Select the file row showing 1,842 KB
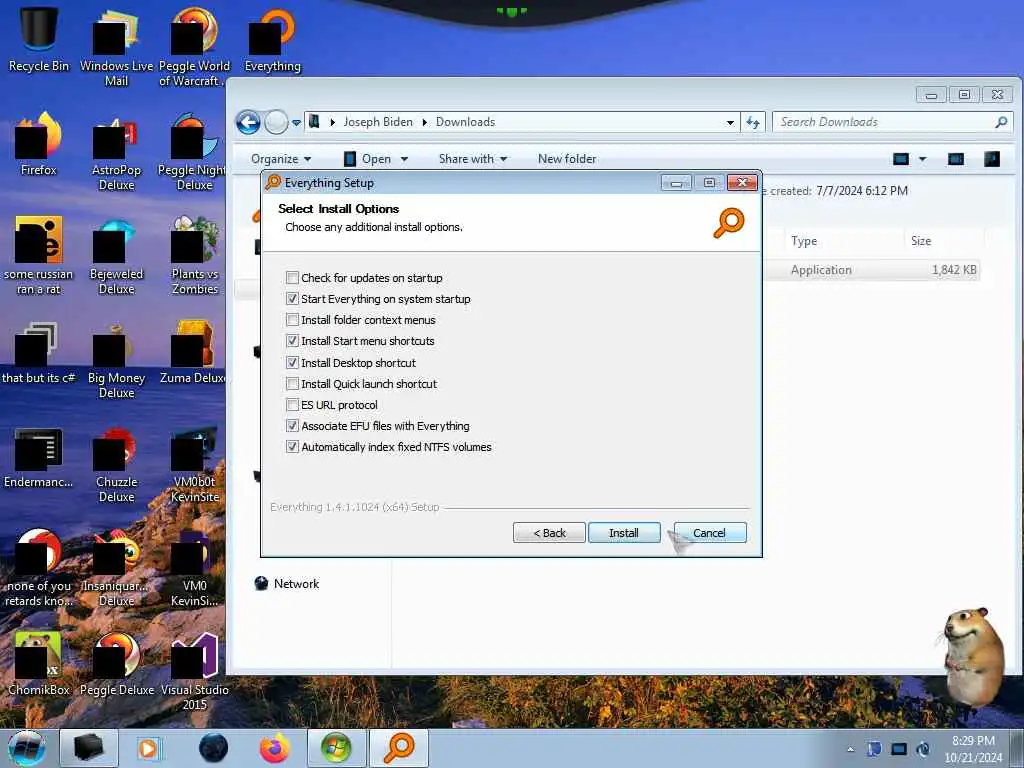 coord(872,270)
